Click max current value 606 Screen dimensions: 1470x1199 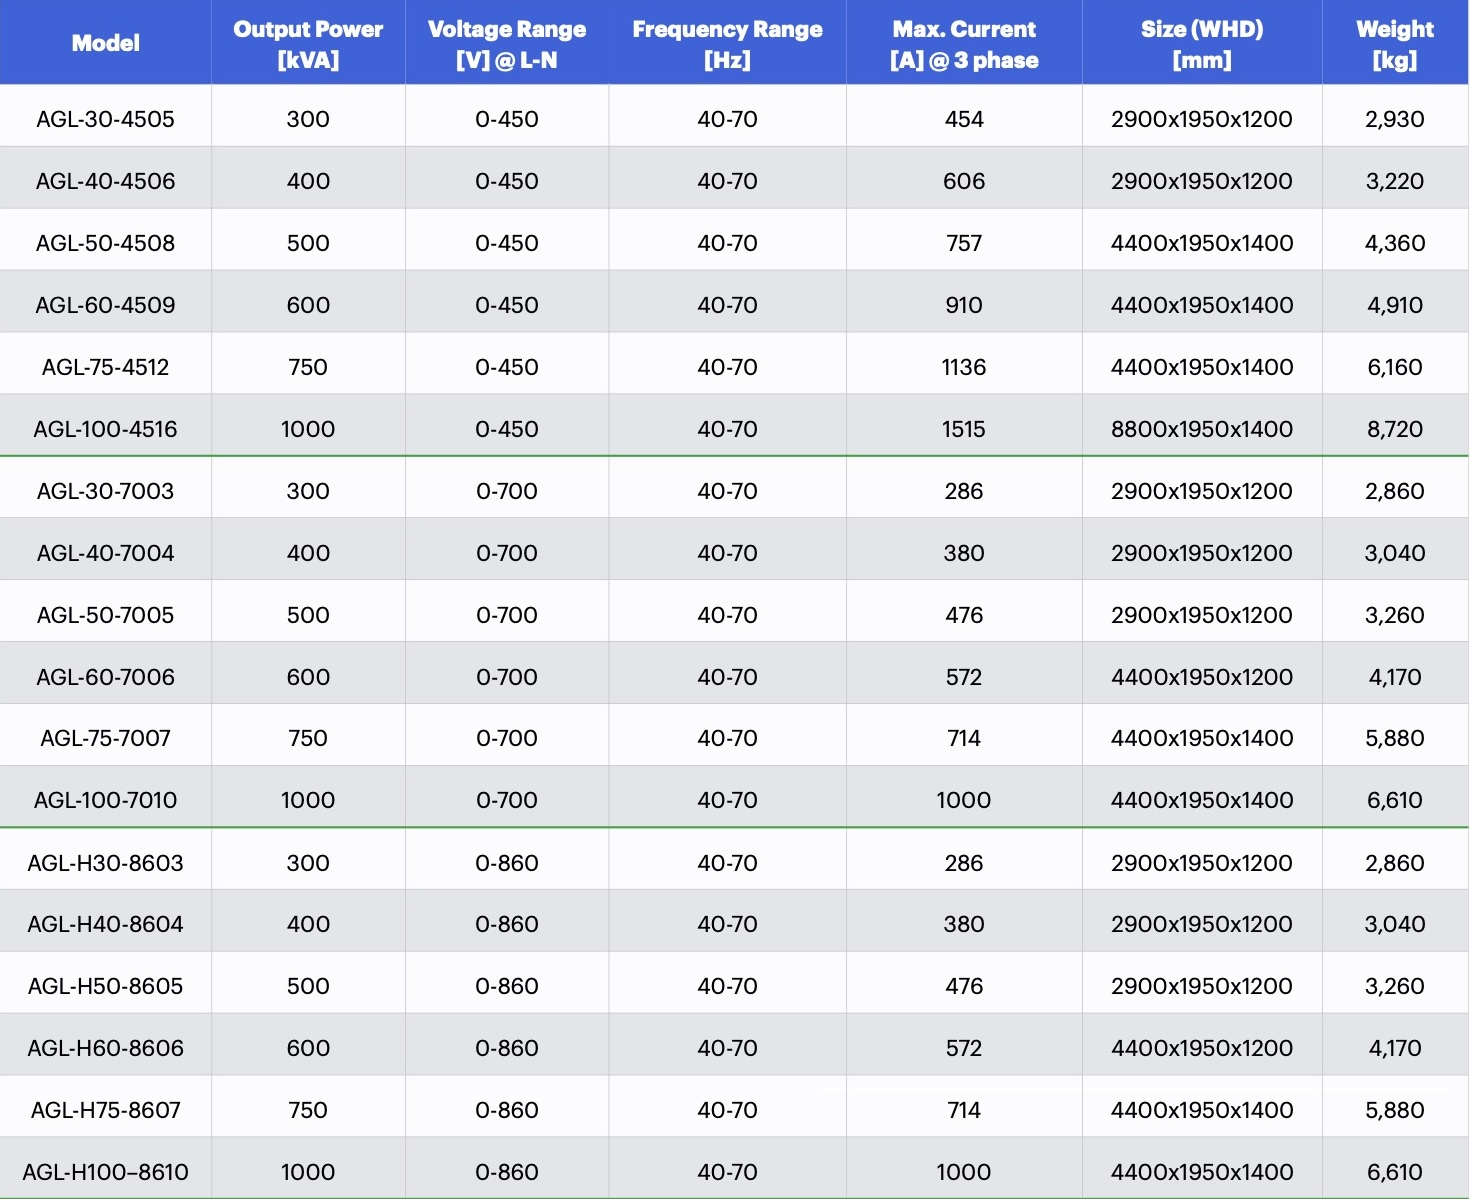964,181
